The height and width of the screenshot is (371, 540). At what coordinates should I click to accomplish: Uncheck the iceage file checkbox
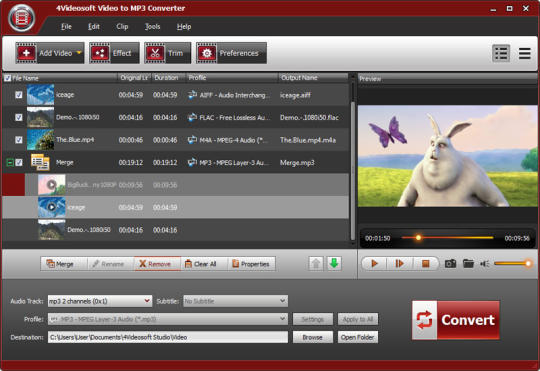(x=19, y=95)
